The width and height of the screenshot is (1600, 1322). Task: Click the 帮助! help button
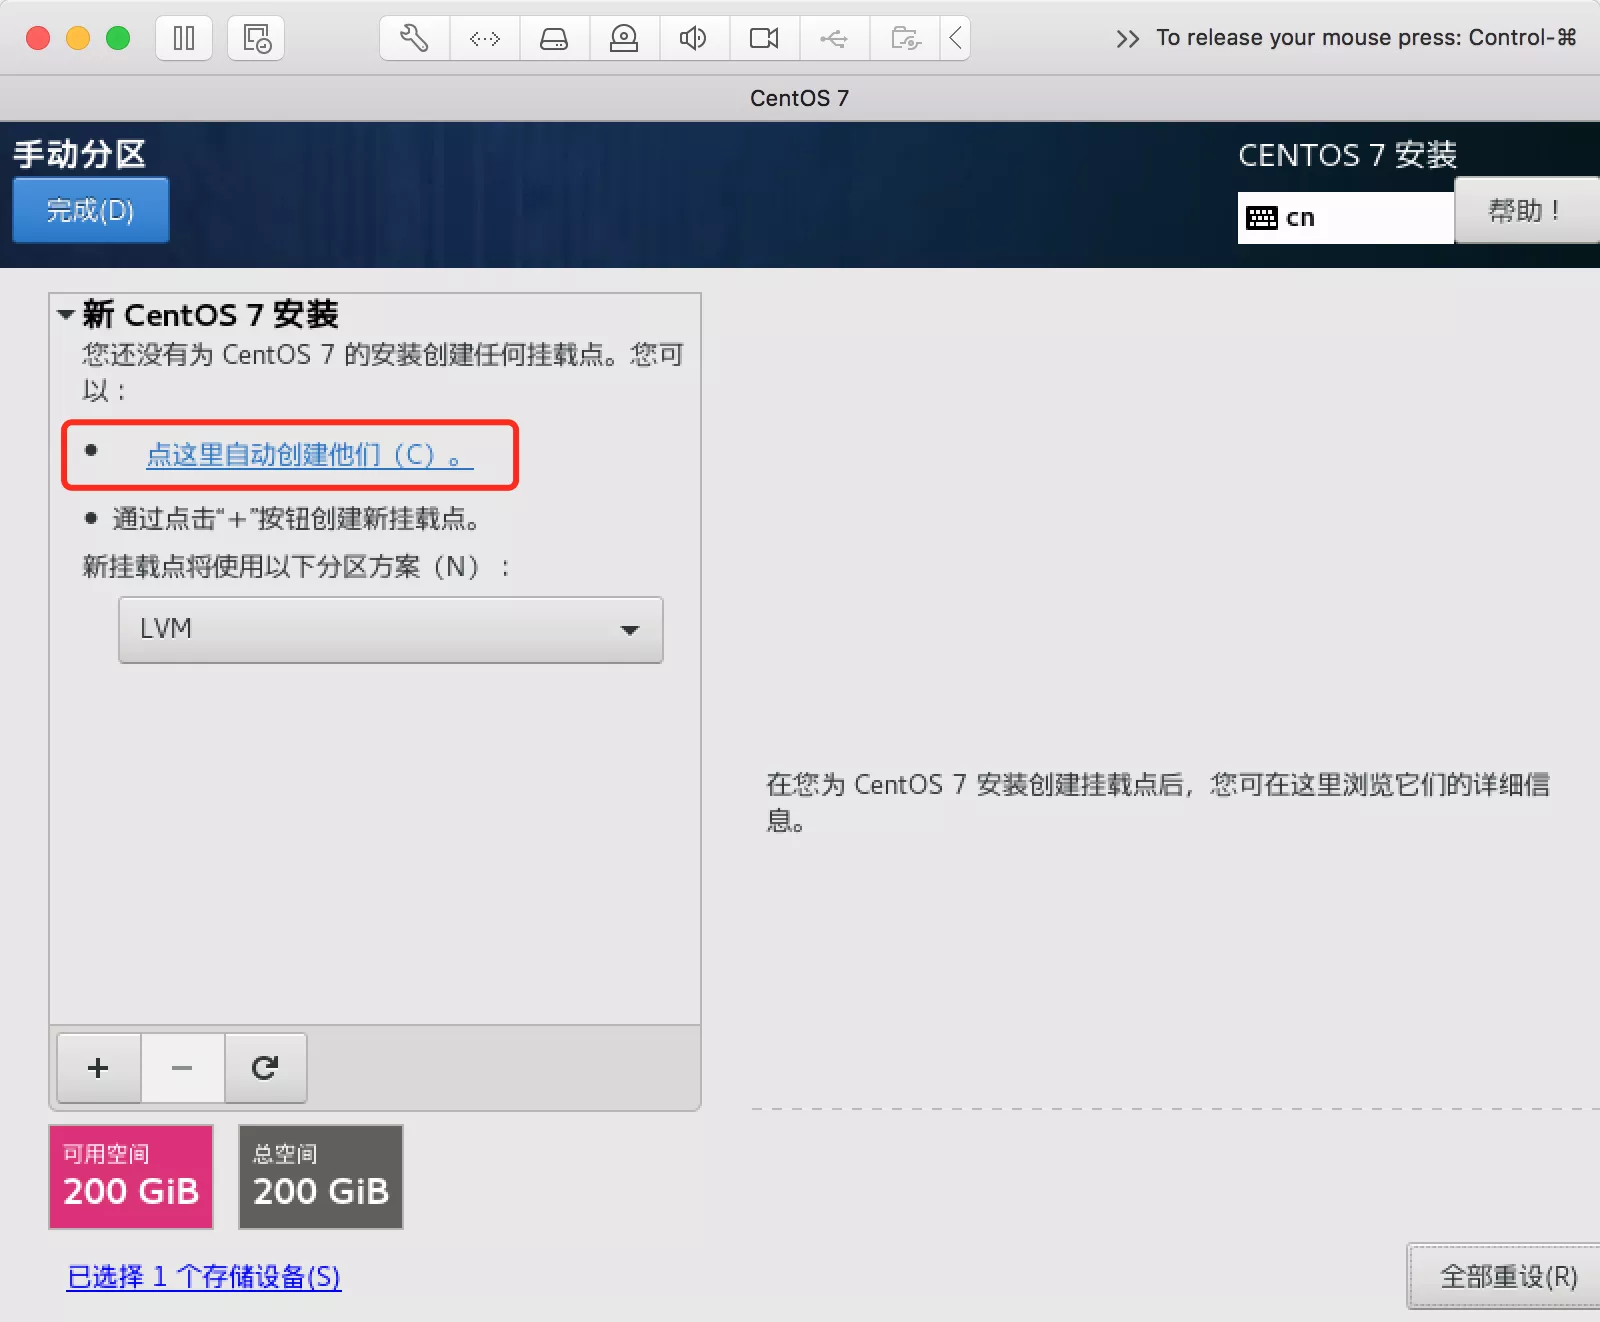[1526, 210]
